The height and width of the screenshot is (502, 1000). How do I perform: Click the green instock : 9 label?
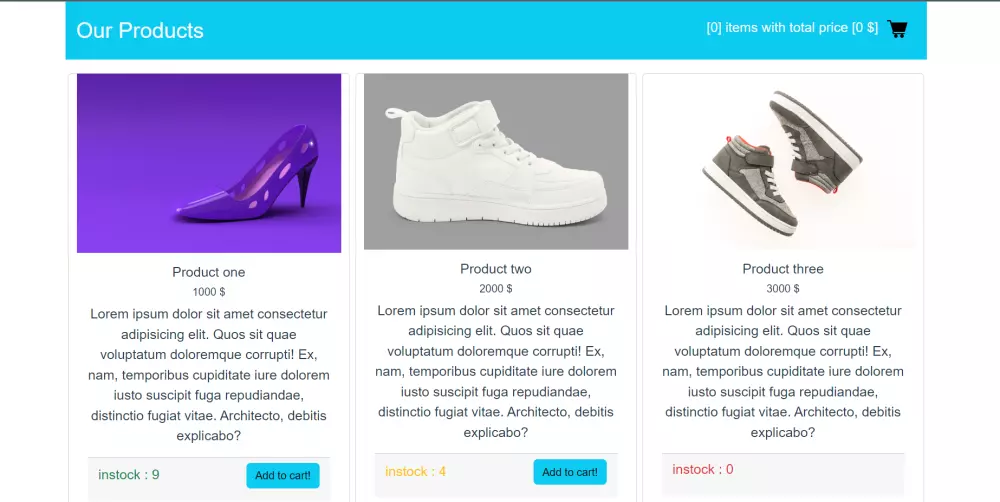coord(129,475)
